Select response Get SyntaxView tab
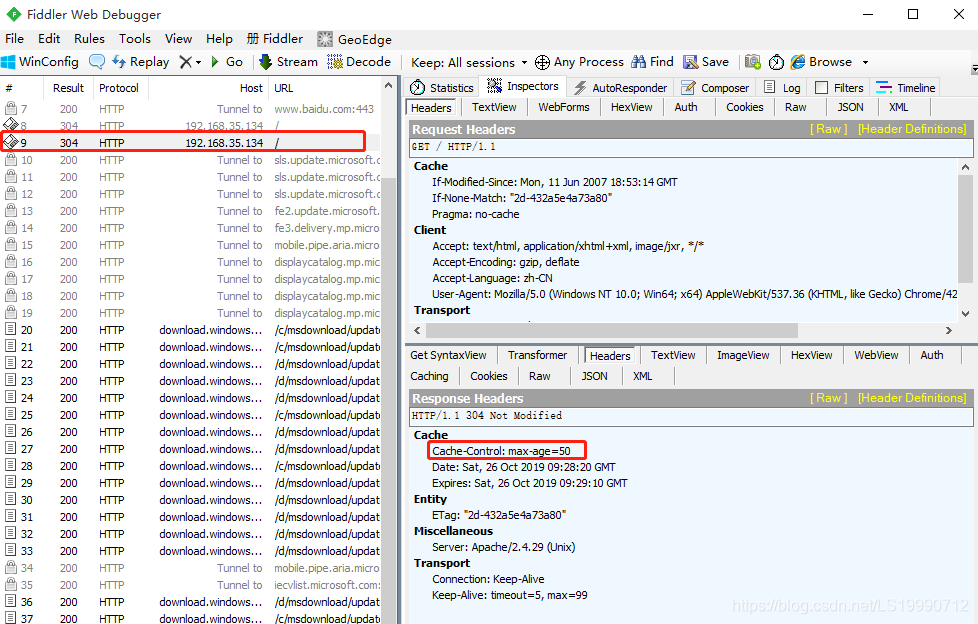 (448, 355)
